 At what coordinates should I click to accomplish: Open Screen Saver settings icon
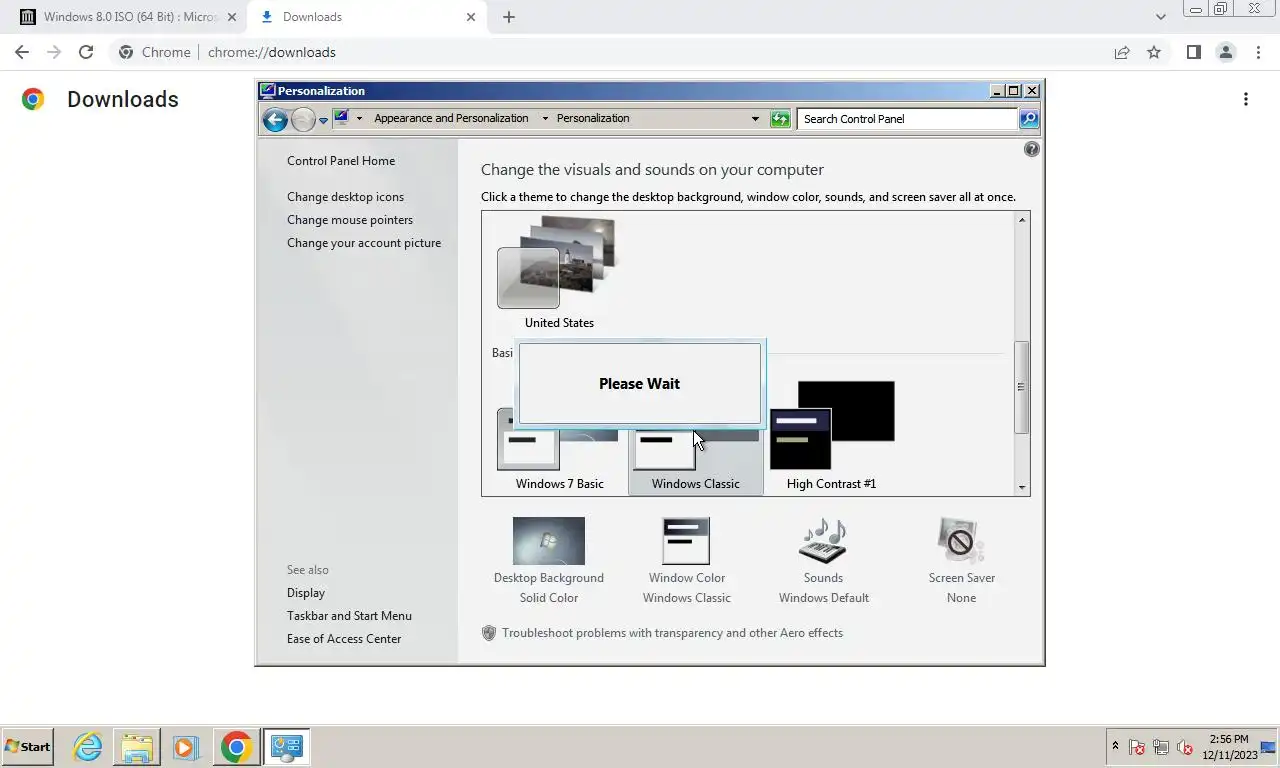pos(961,541)
